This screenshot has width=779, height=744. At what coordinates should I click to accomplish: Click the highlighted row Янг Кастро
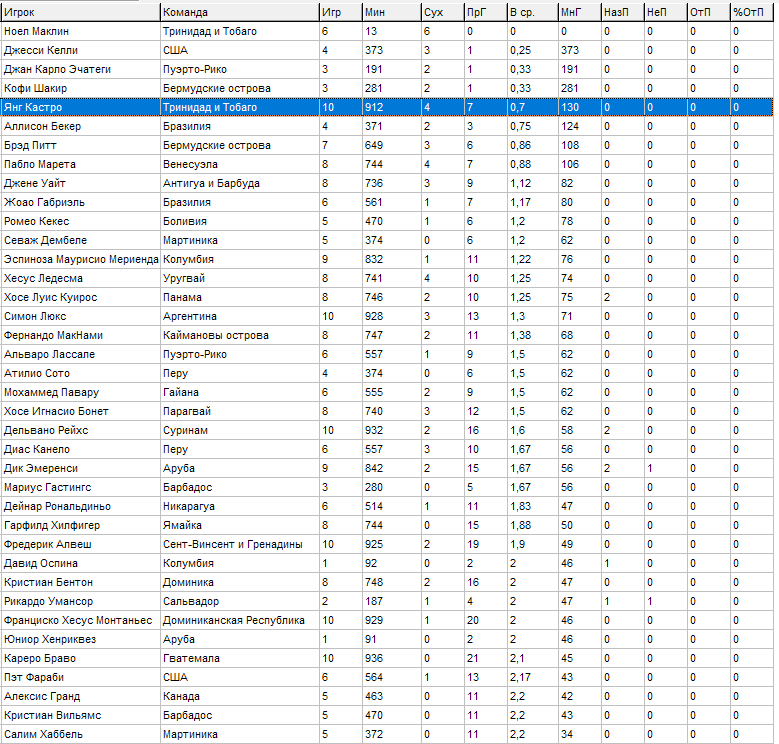pyautogui.click(x=387, y=107)
